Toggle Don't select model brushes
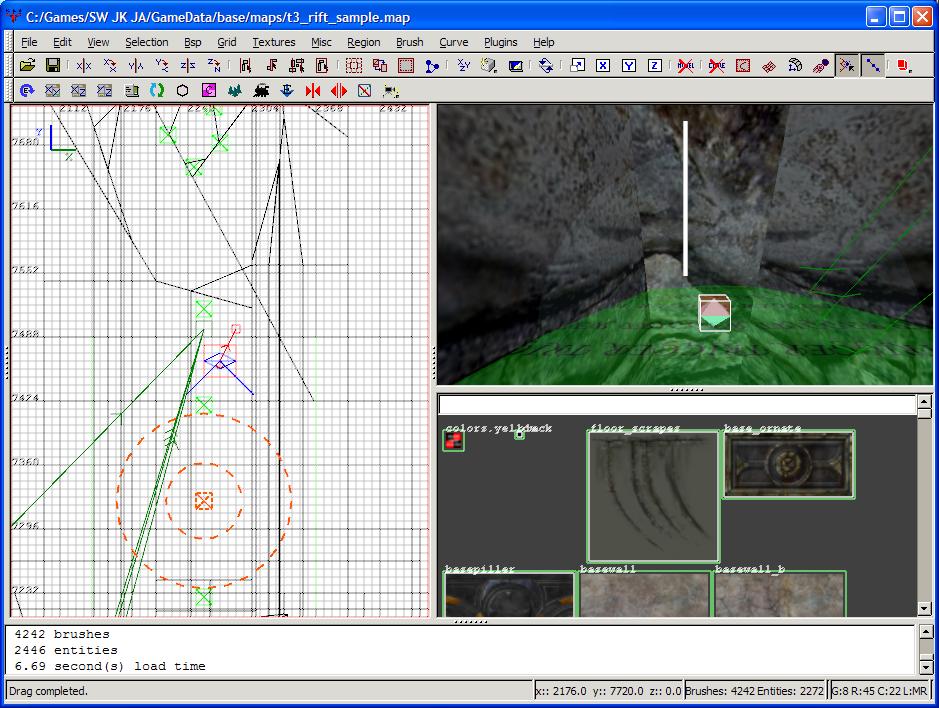The image size is (939, 708). (x=686, y=65)
